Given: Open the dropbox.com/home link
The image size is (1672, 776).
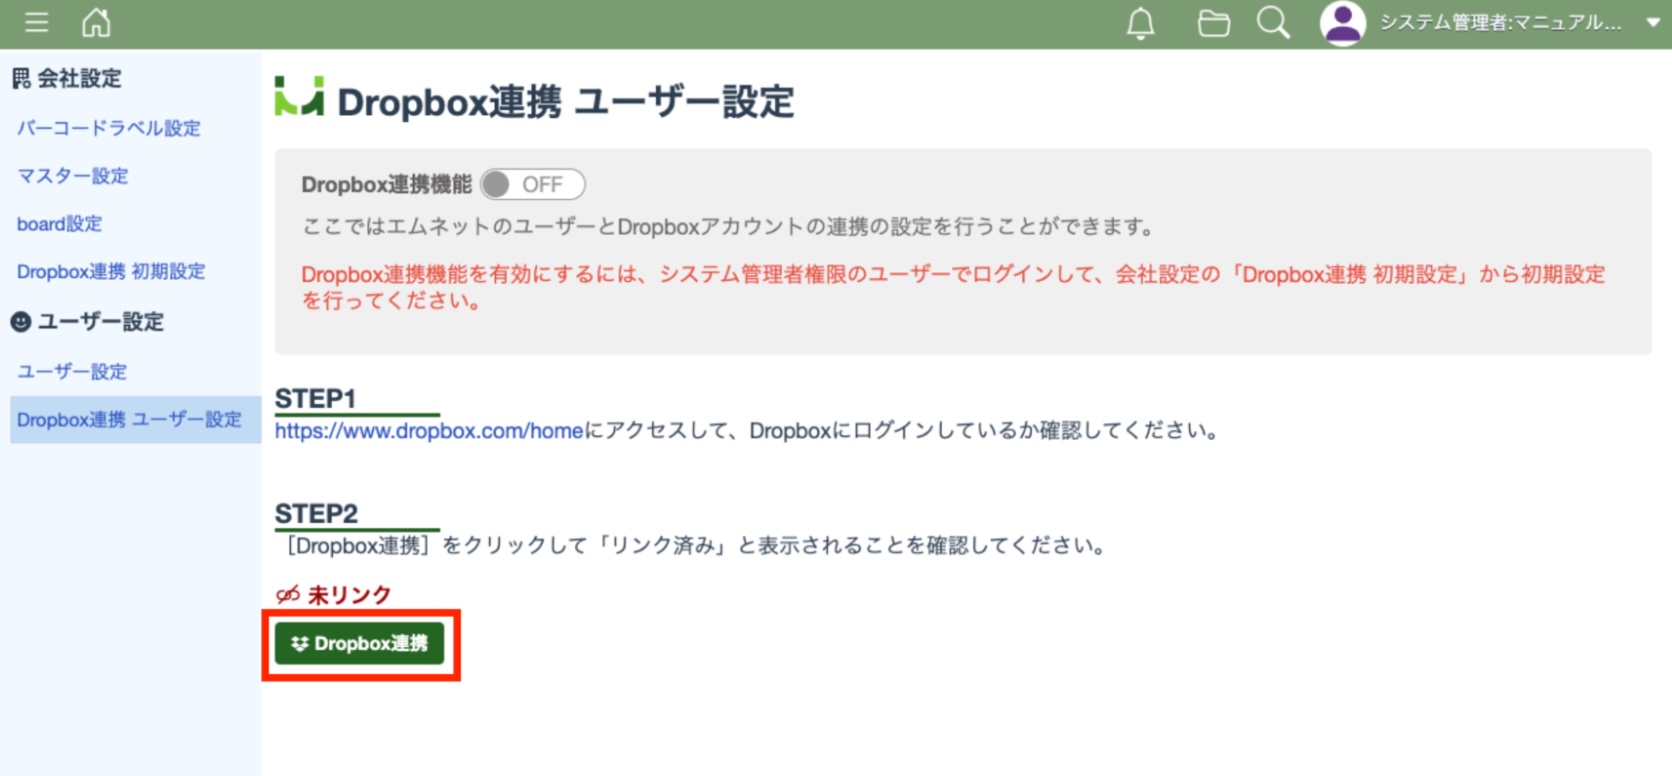Looking at the screenshot, I should point(429,431).
